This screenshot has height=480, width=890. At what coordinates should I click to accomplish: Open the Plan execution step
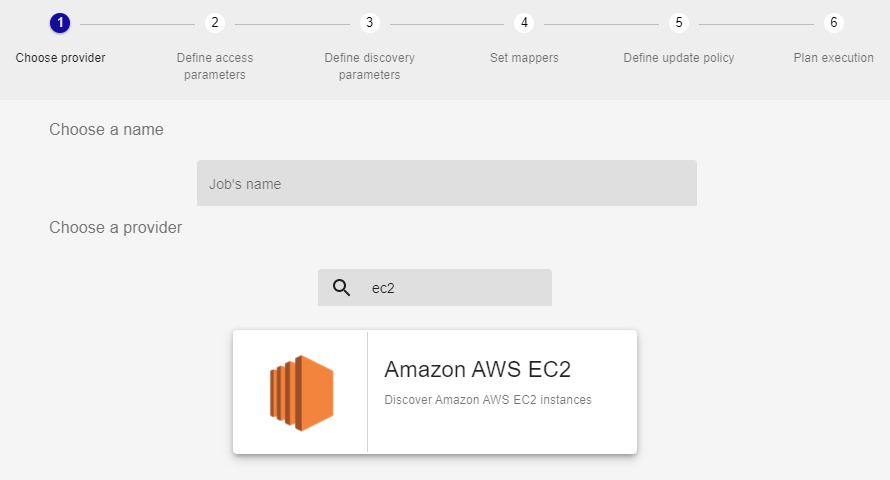coord(834,58)
